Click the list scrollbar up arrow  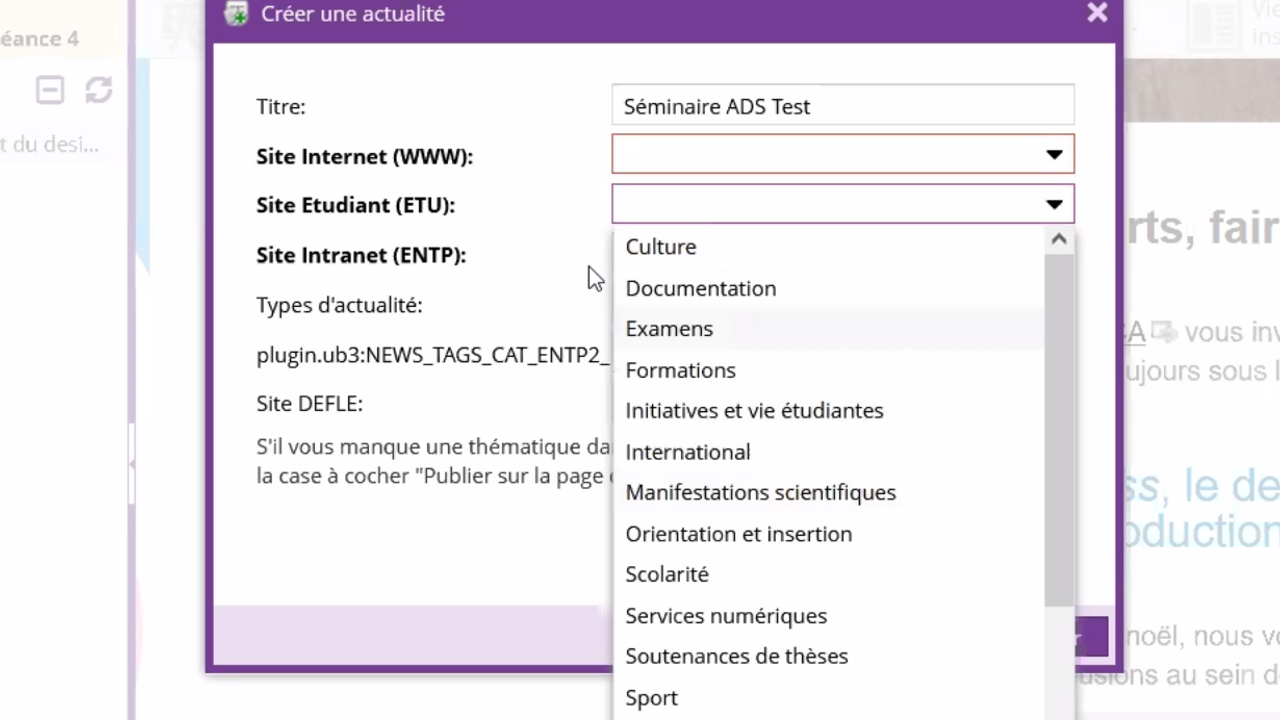coord(1058,240)
